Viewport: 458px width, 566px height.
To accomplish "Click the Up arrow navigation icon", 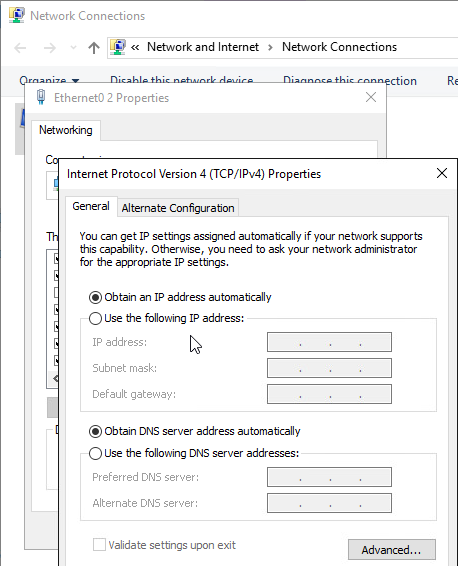I will 94,48.
